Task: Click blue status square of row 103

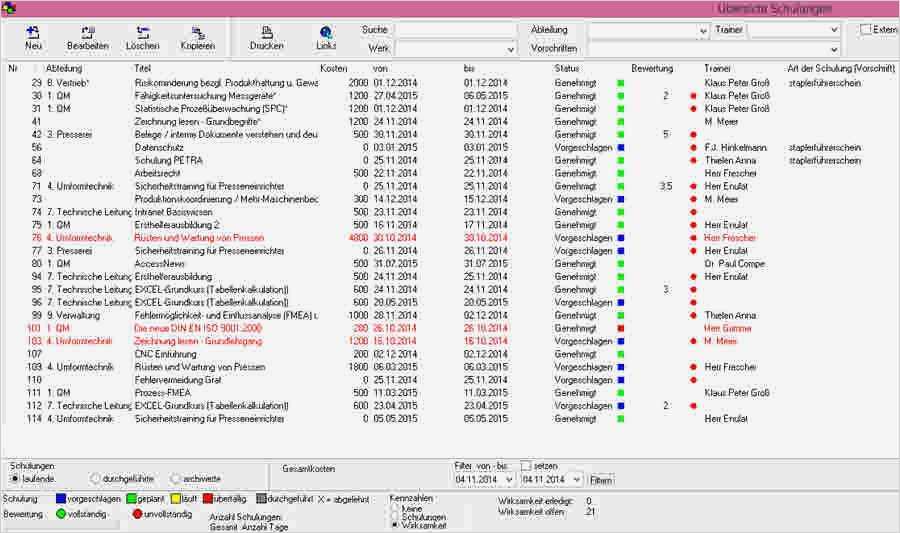Action: pos(620,341)
